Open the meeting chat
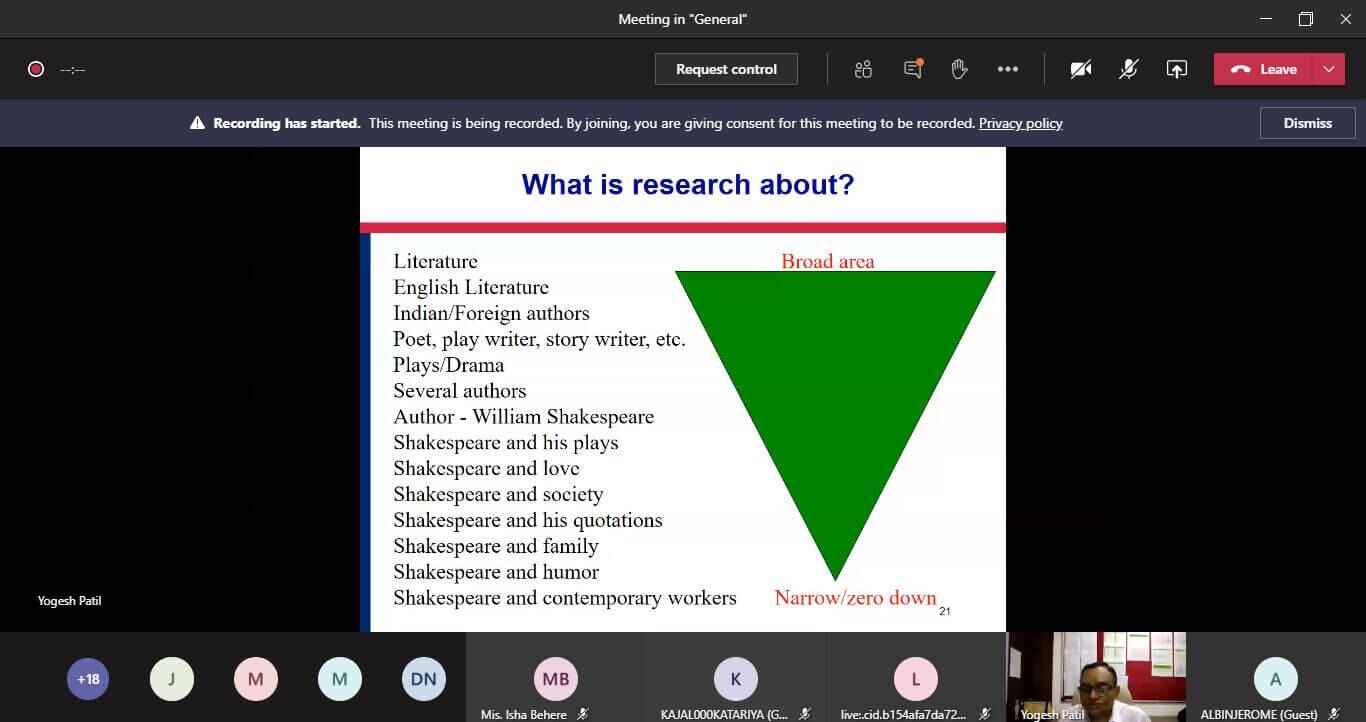The width and height of the screenshot is (1366, 722). (x=912, y=69)
